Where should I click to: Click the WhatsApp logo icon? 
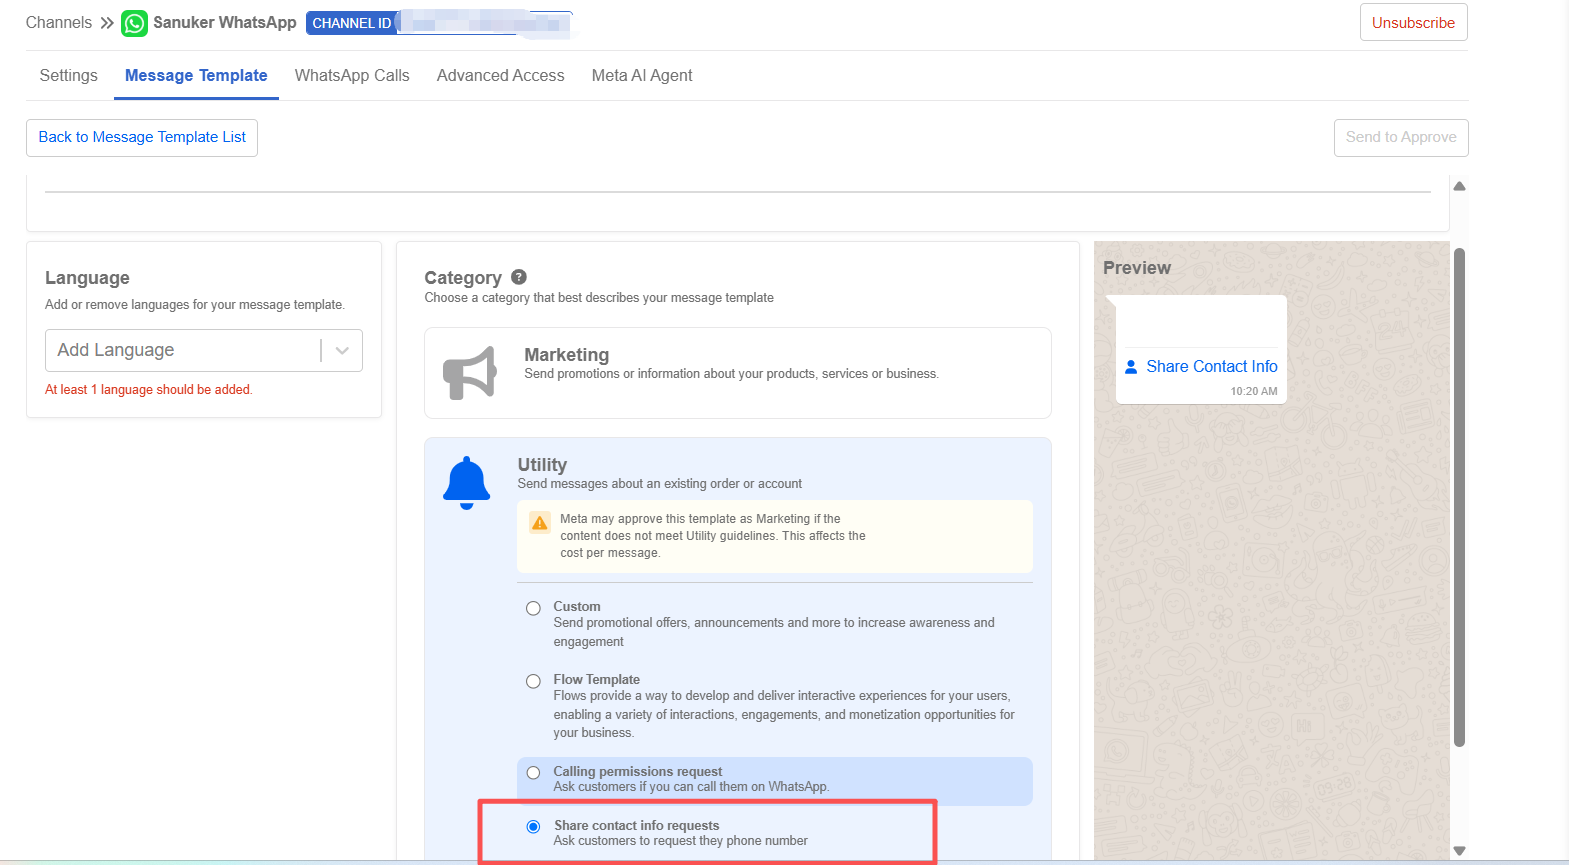pyautogui.click(x=134, y=23)
